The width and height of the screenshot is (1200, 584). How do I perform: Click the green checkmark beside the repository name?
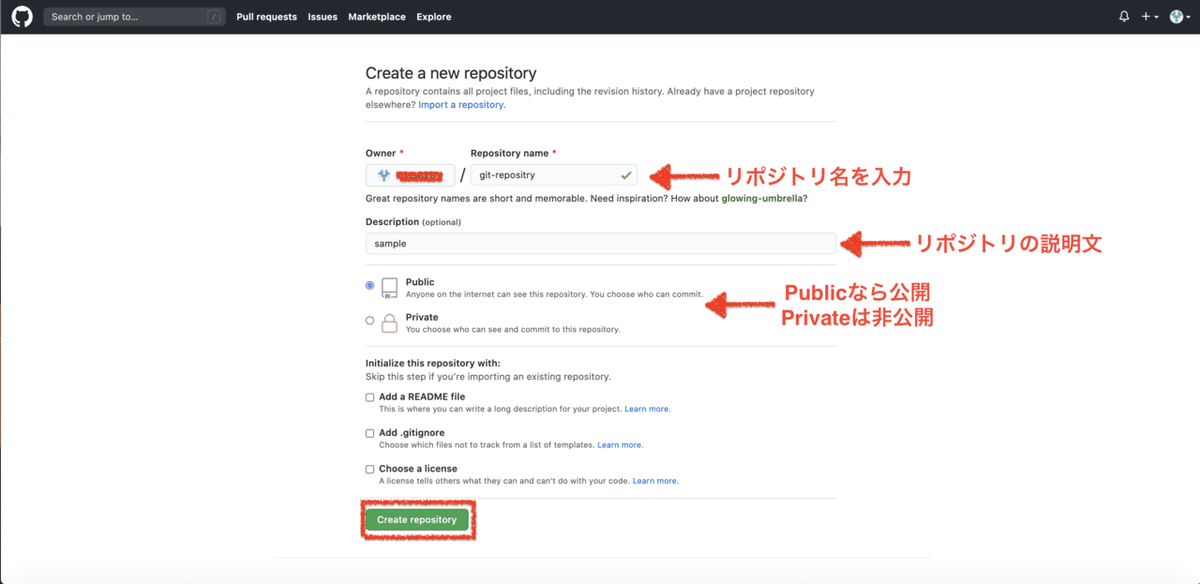(624, 174)
